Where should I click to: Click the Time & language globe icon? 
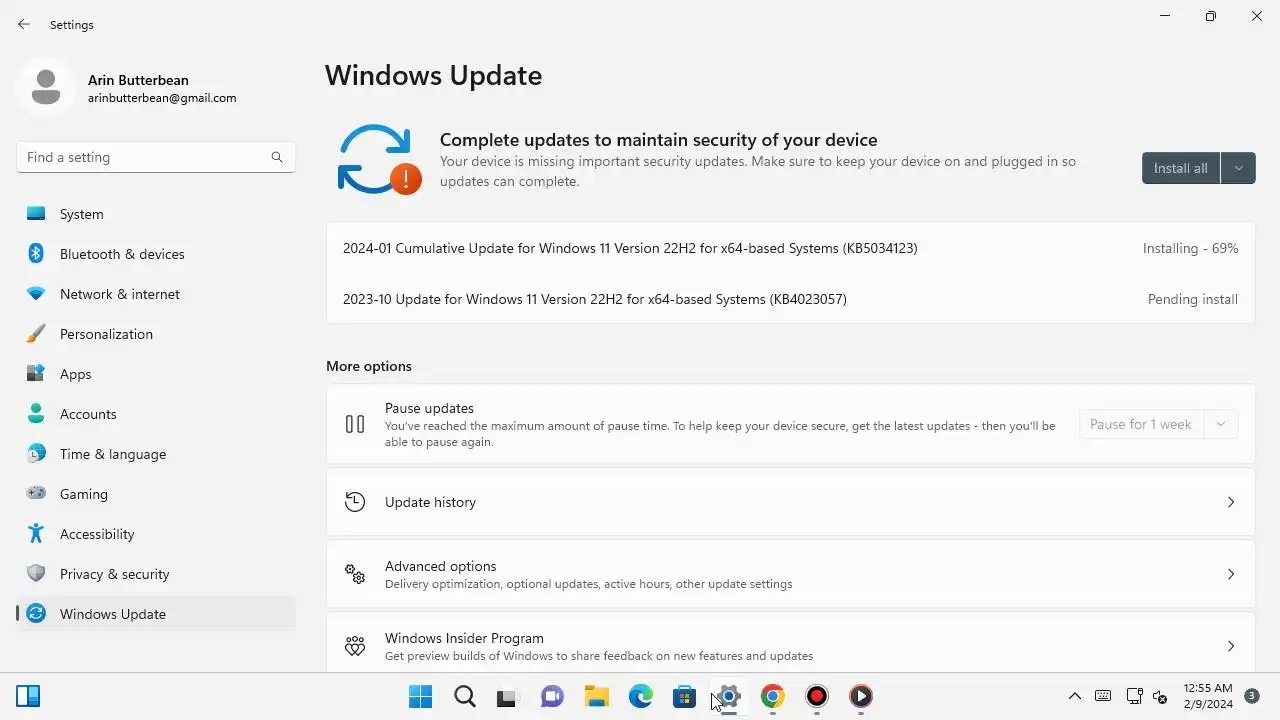pyautogui.click(x=36, y=454)
